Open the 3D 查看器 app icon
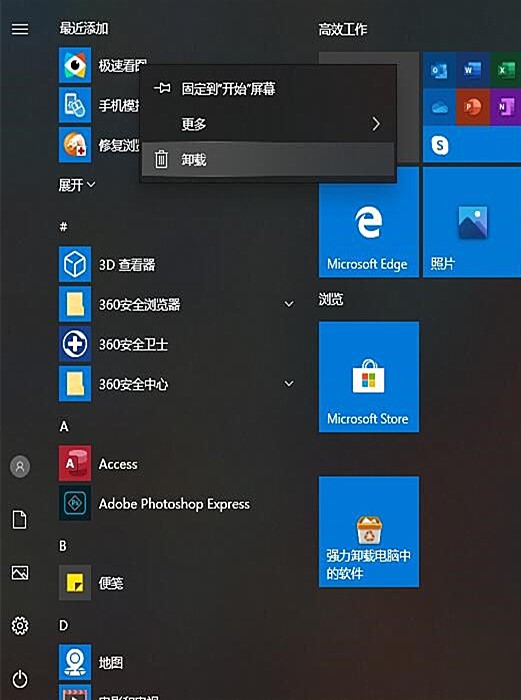 (x=75, y=264)
